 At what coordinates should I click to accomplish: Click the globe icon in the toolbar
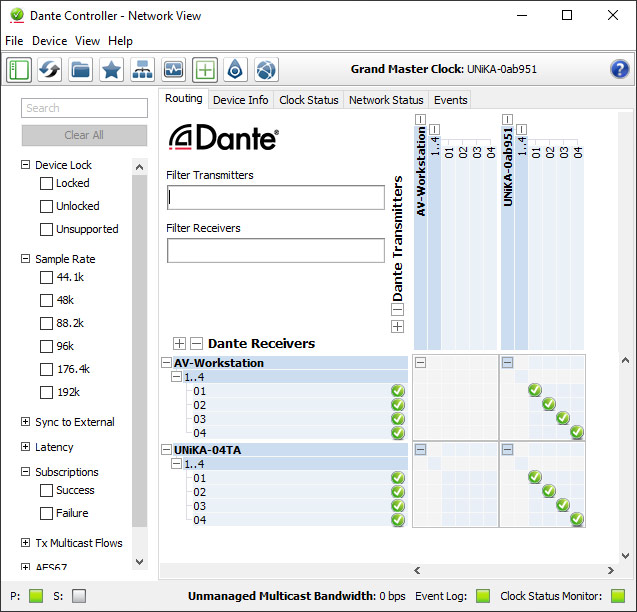click(266, 69)
